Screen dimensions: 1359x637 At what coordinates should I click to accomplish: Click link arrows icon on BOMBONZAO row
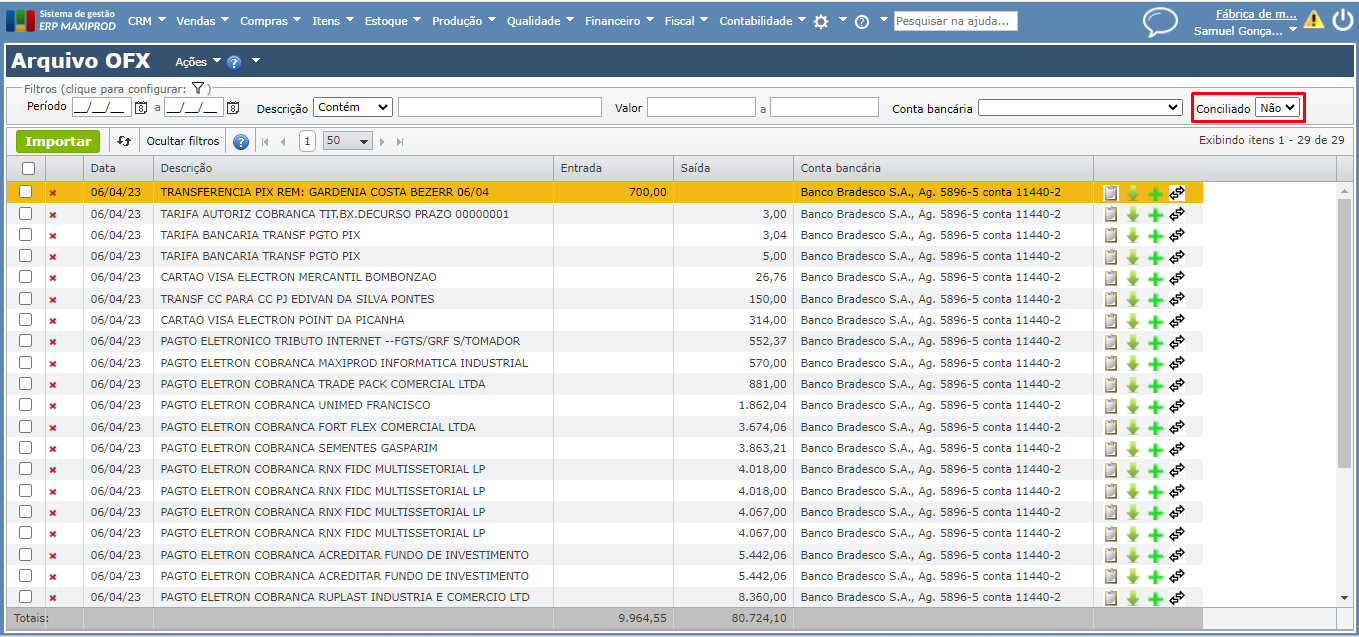1177,278
